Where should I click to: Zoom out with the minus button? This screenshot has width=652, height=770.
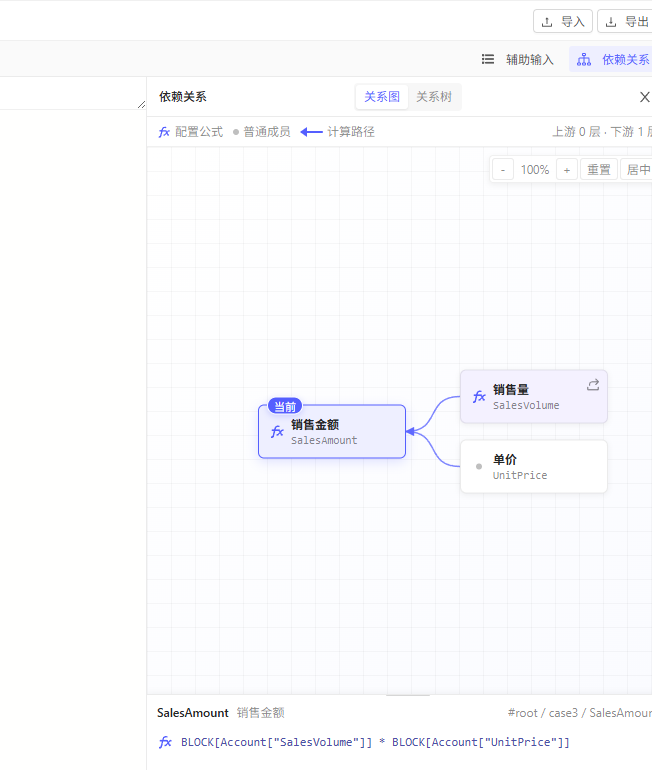tap(503, 170)
